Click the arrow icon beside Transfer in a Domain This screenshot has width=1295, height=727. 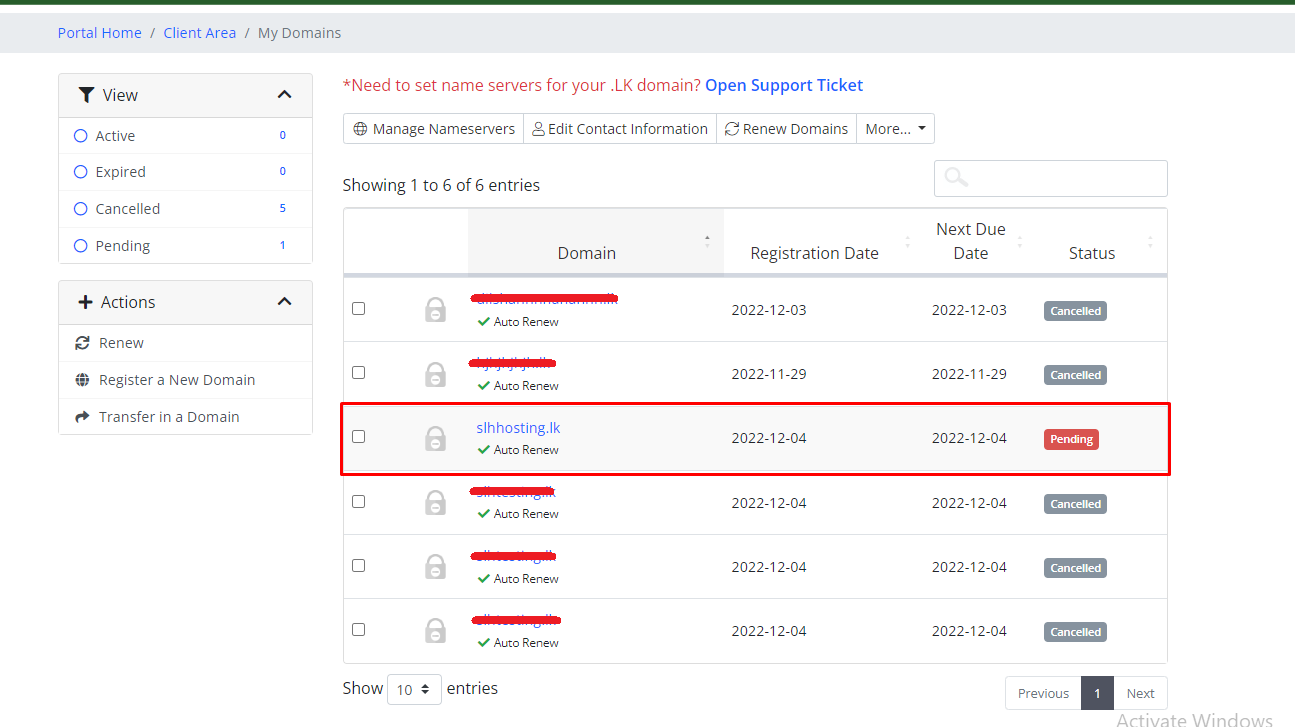[82, 417]
